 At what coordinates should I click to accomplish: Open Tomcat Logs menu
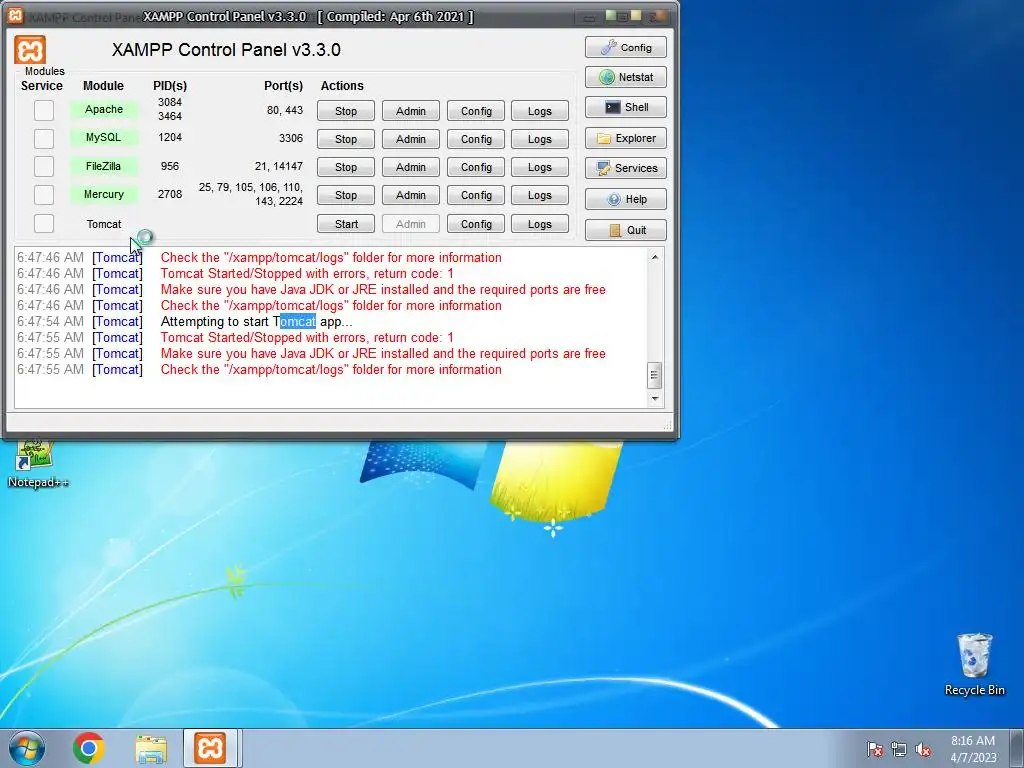[540, 224]
